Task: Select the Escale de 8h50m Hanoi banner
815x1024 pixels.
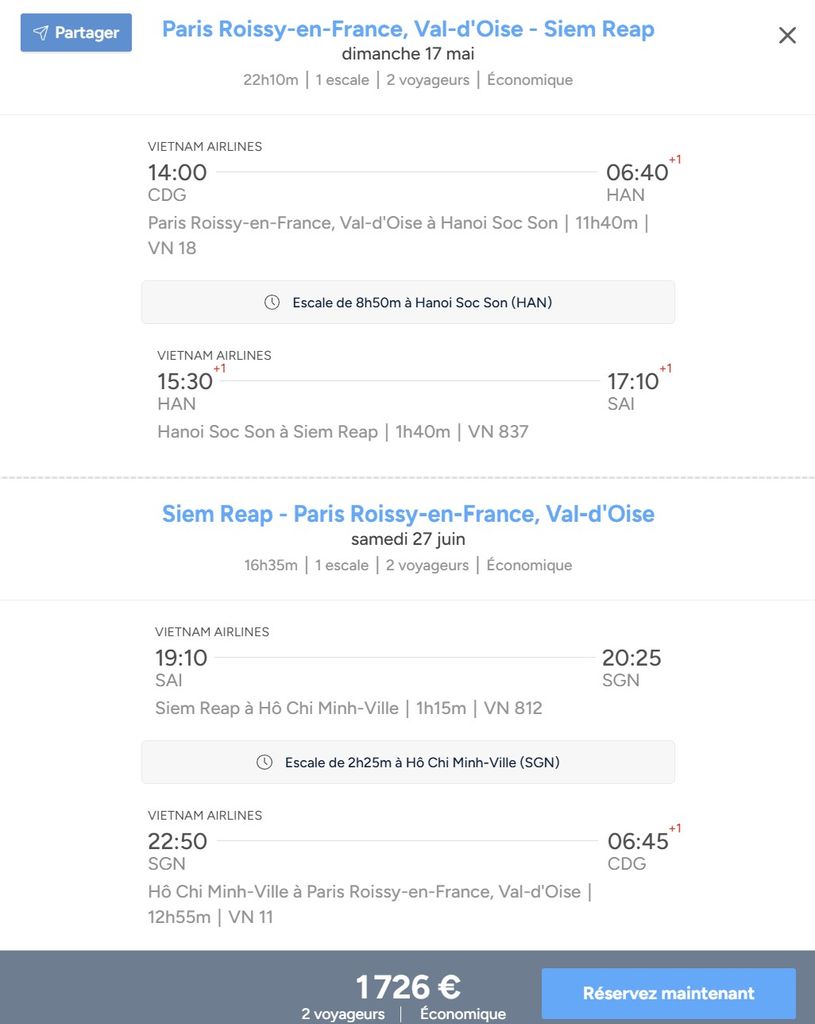Action: (408, 302)
